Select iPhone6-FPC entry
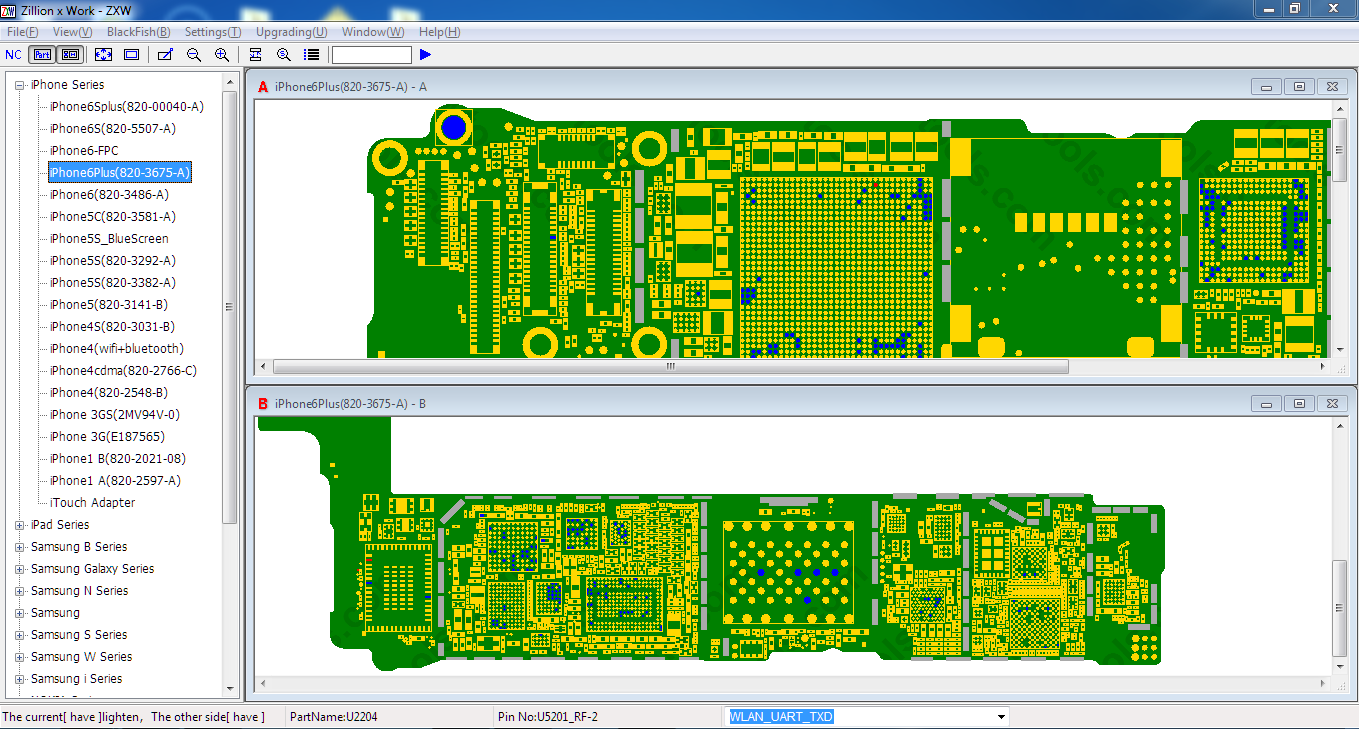 pos(84,151)
